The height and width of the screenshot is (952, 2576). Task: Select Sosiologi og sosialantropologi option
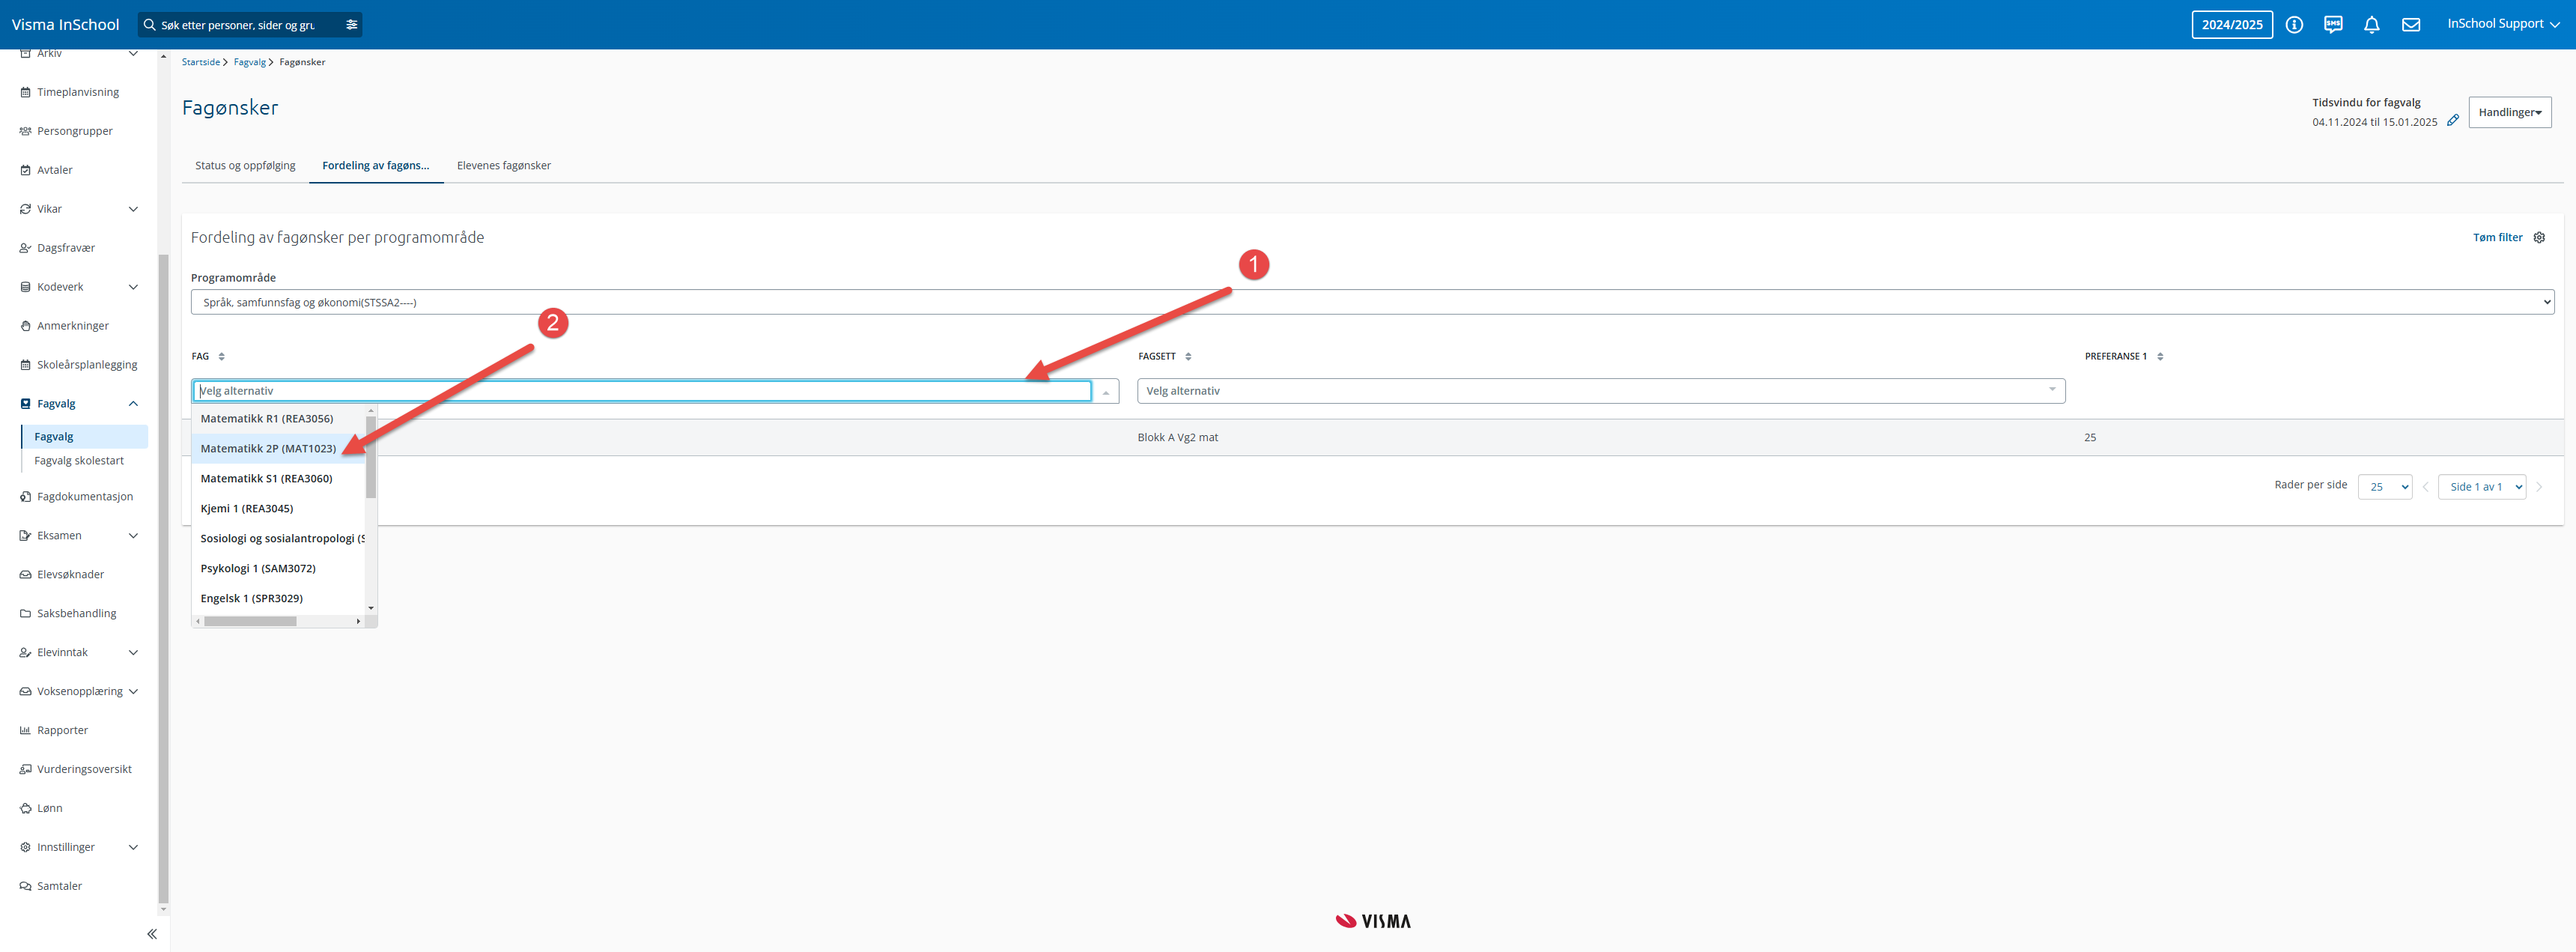(278, 539)
